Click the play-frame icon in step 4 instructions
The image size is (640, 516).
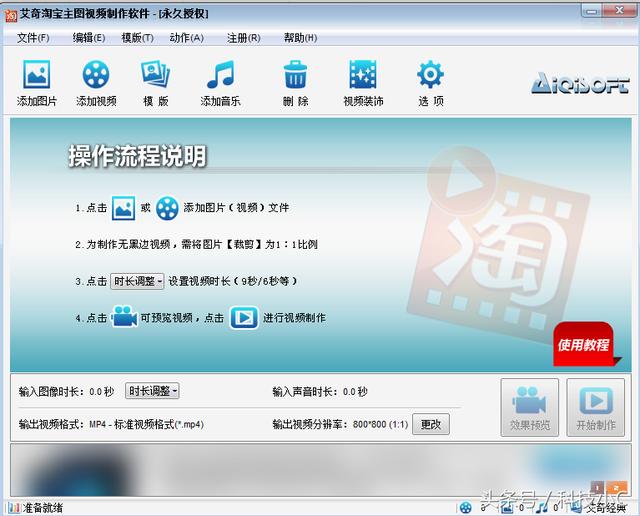(244, 318)
